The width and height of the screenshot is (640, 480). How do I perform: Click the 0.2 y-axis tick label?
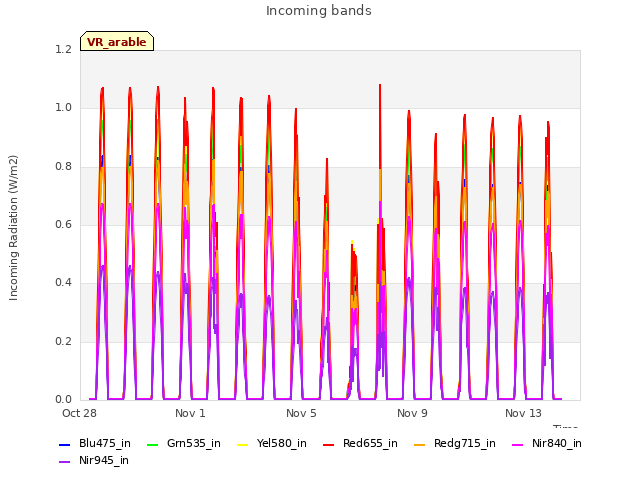click(x=64, y=341)
